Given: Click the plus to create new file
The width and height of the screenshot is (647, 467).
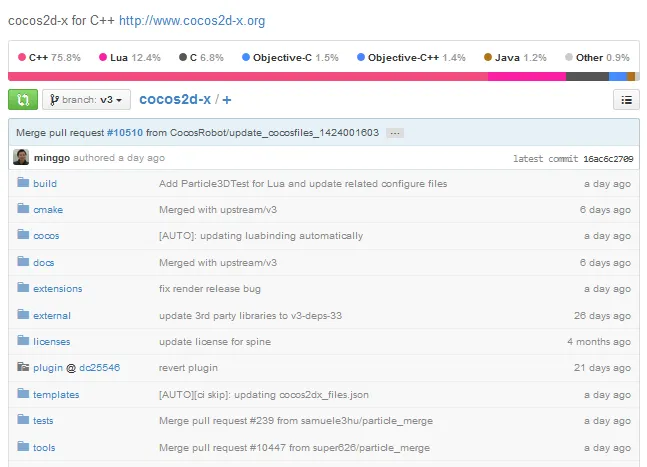Looking at the screenshot, I should coord(227,100).
